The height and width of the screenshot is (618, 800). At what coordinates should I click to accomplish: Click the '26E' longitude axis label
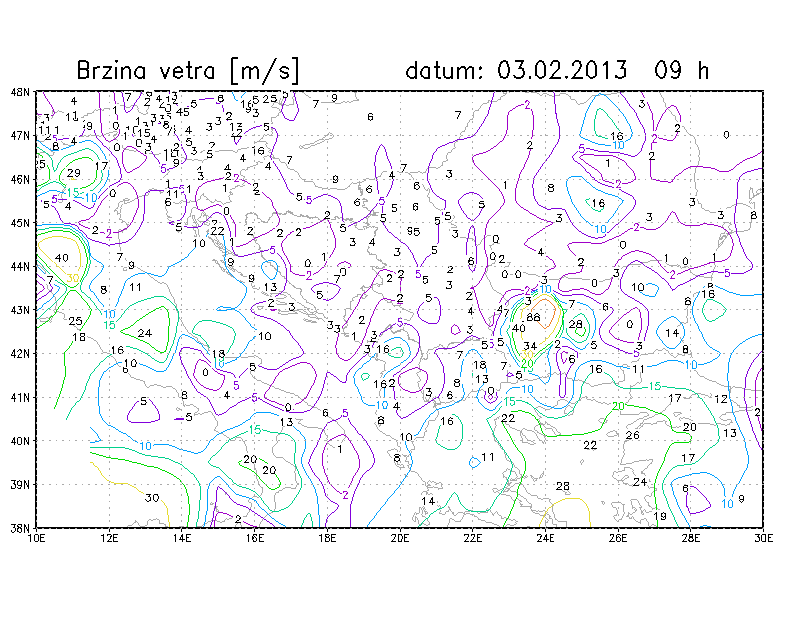point(618,538)
